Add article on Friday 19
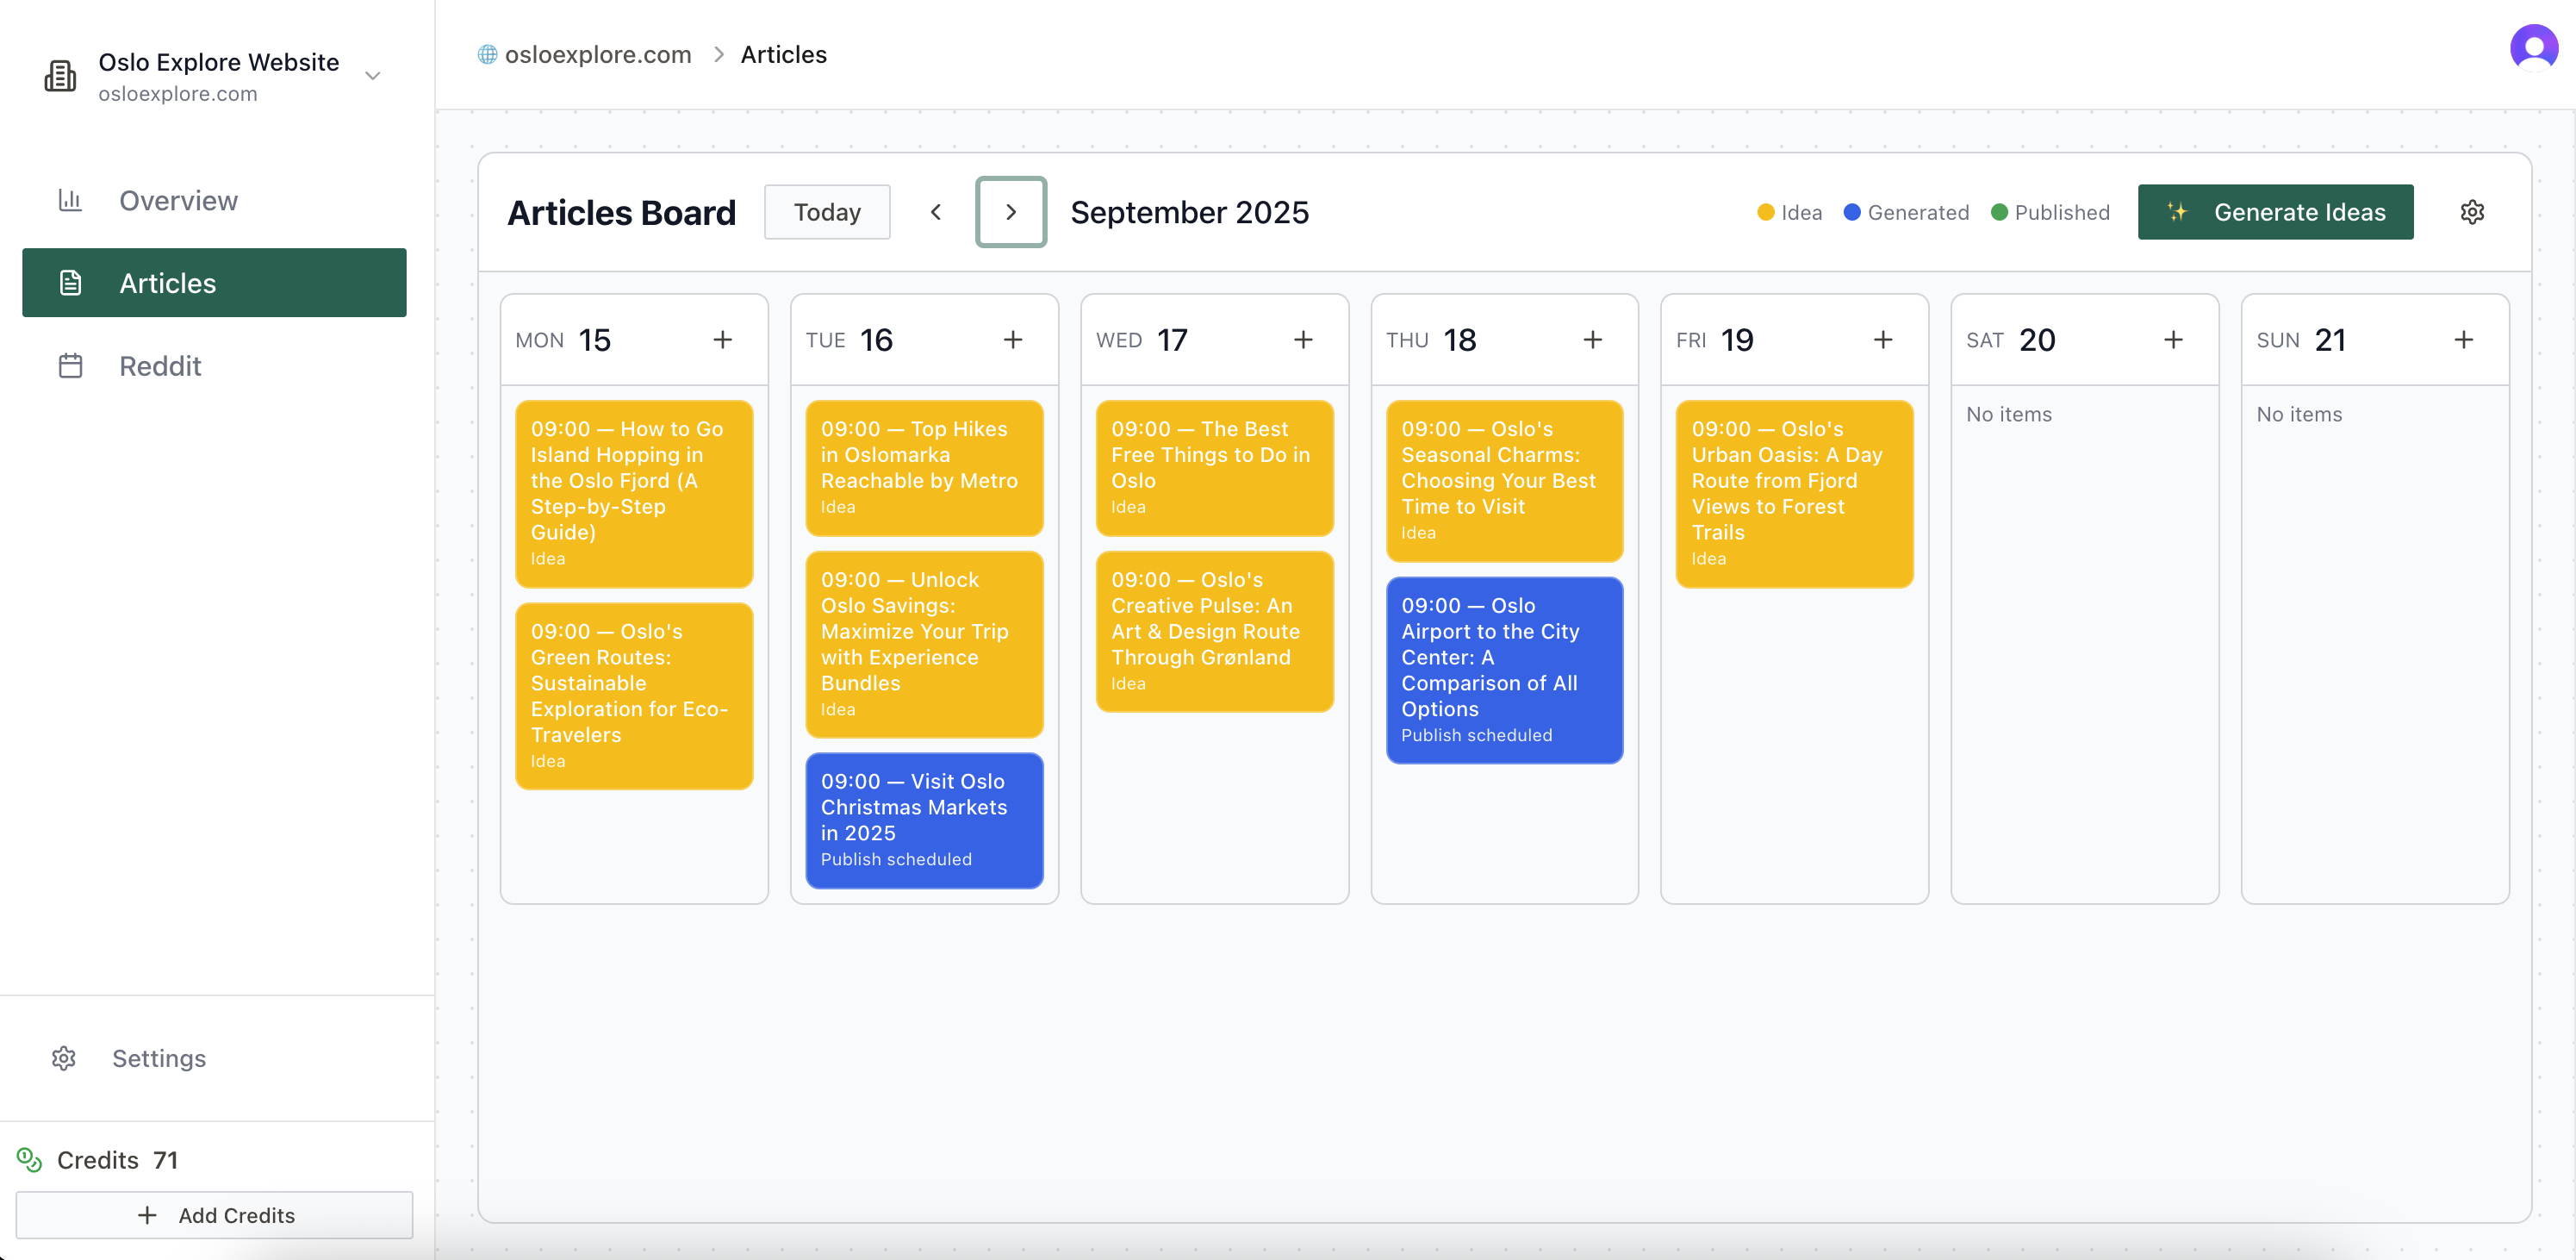 pyautogui.click(x=1882, y=340)
